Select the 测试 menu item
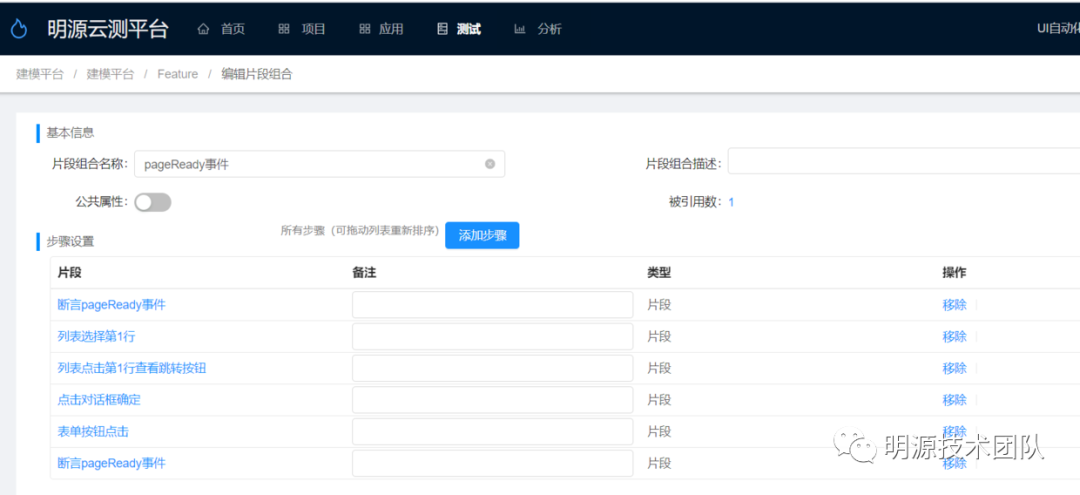The height and width of the screenshot is (495, 1080). 468,29
